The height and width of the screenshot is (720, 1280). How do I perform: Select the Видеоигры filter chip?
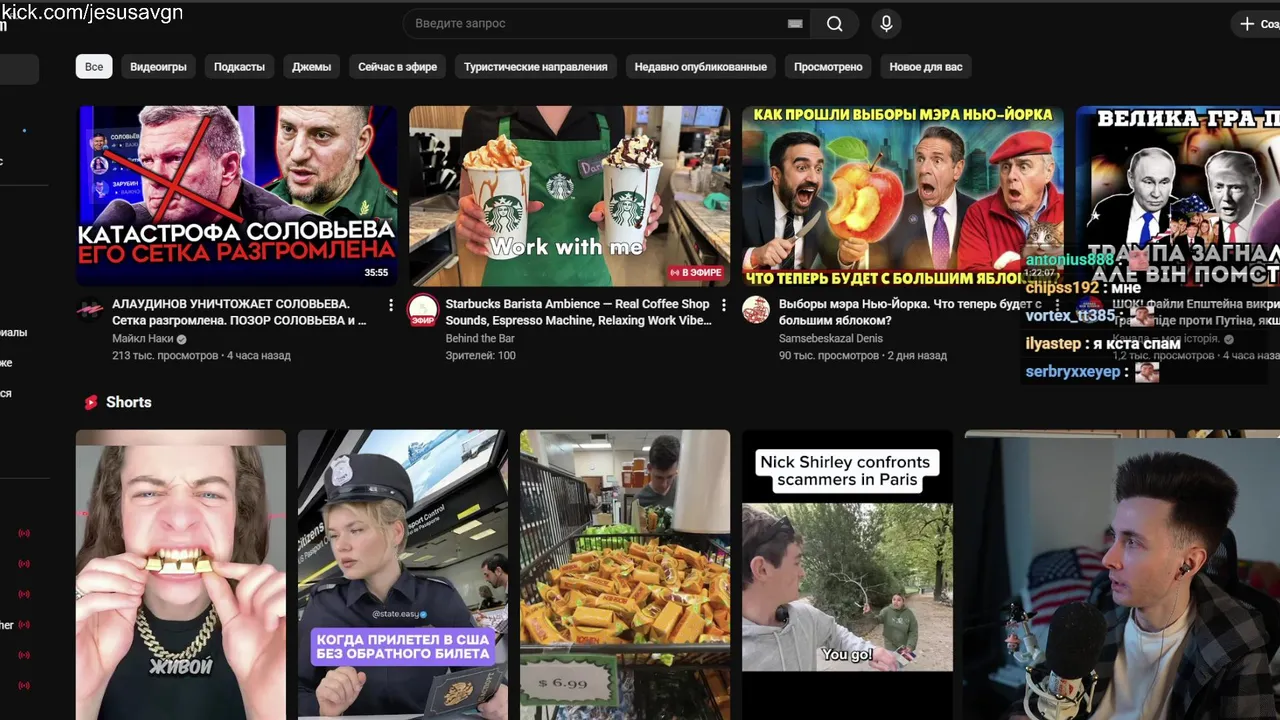[x=158, y=67]
